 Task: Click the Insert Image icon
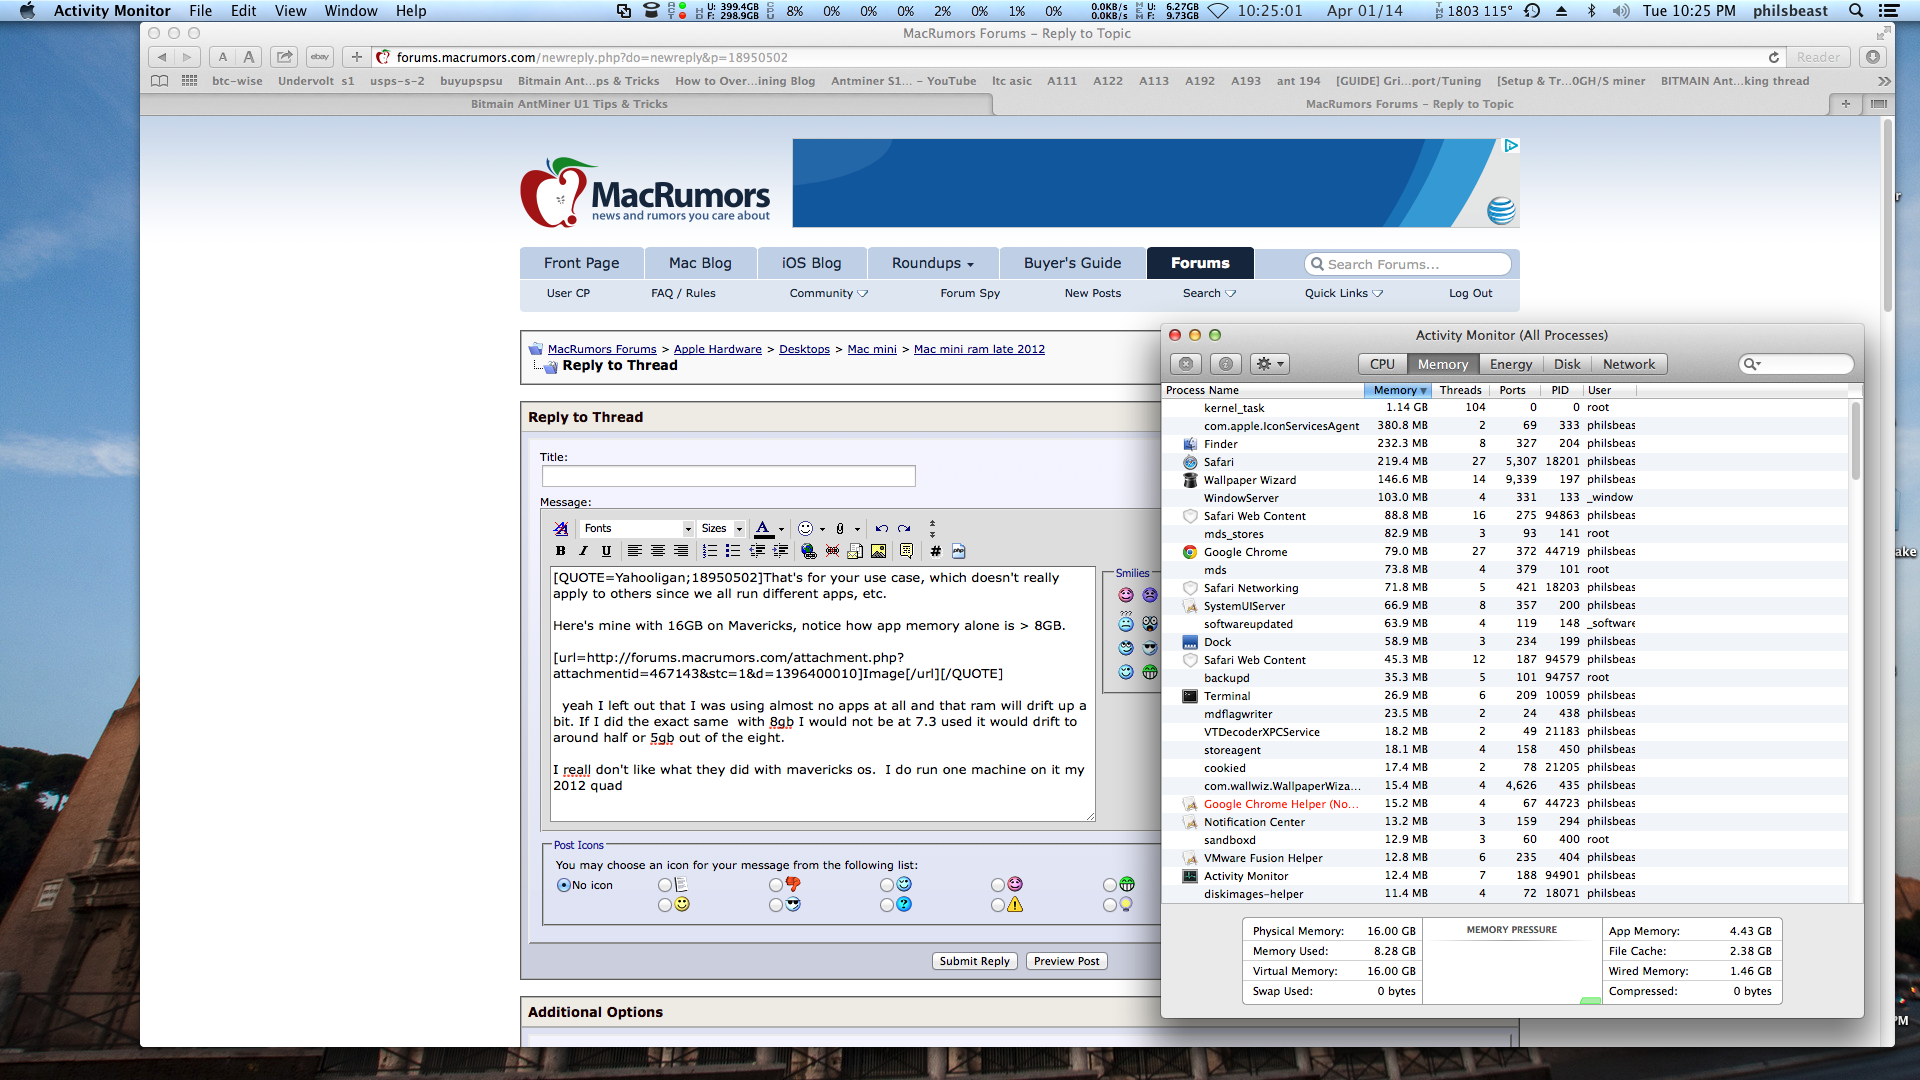click(878, 551)
